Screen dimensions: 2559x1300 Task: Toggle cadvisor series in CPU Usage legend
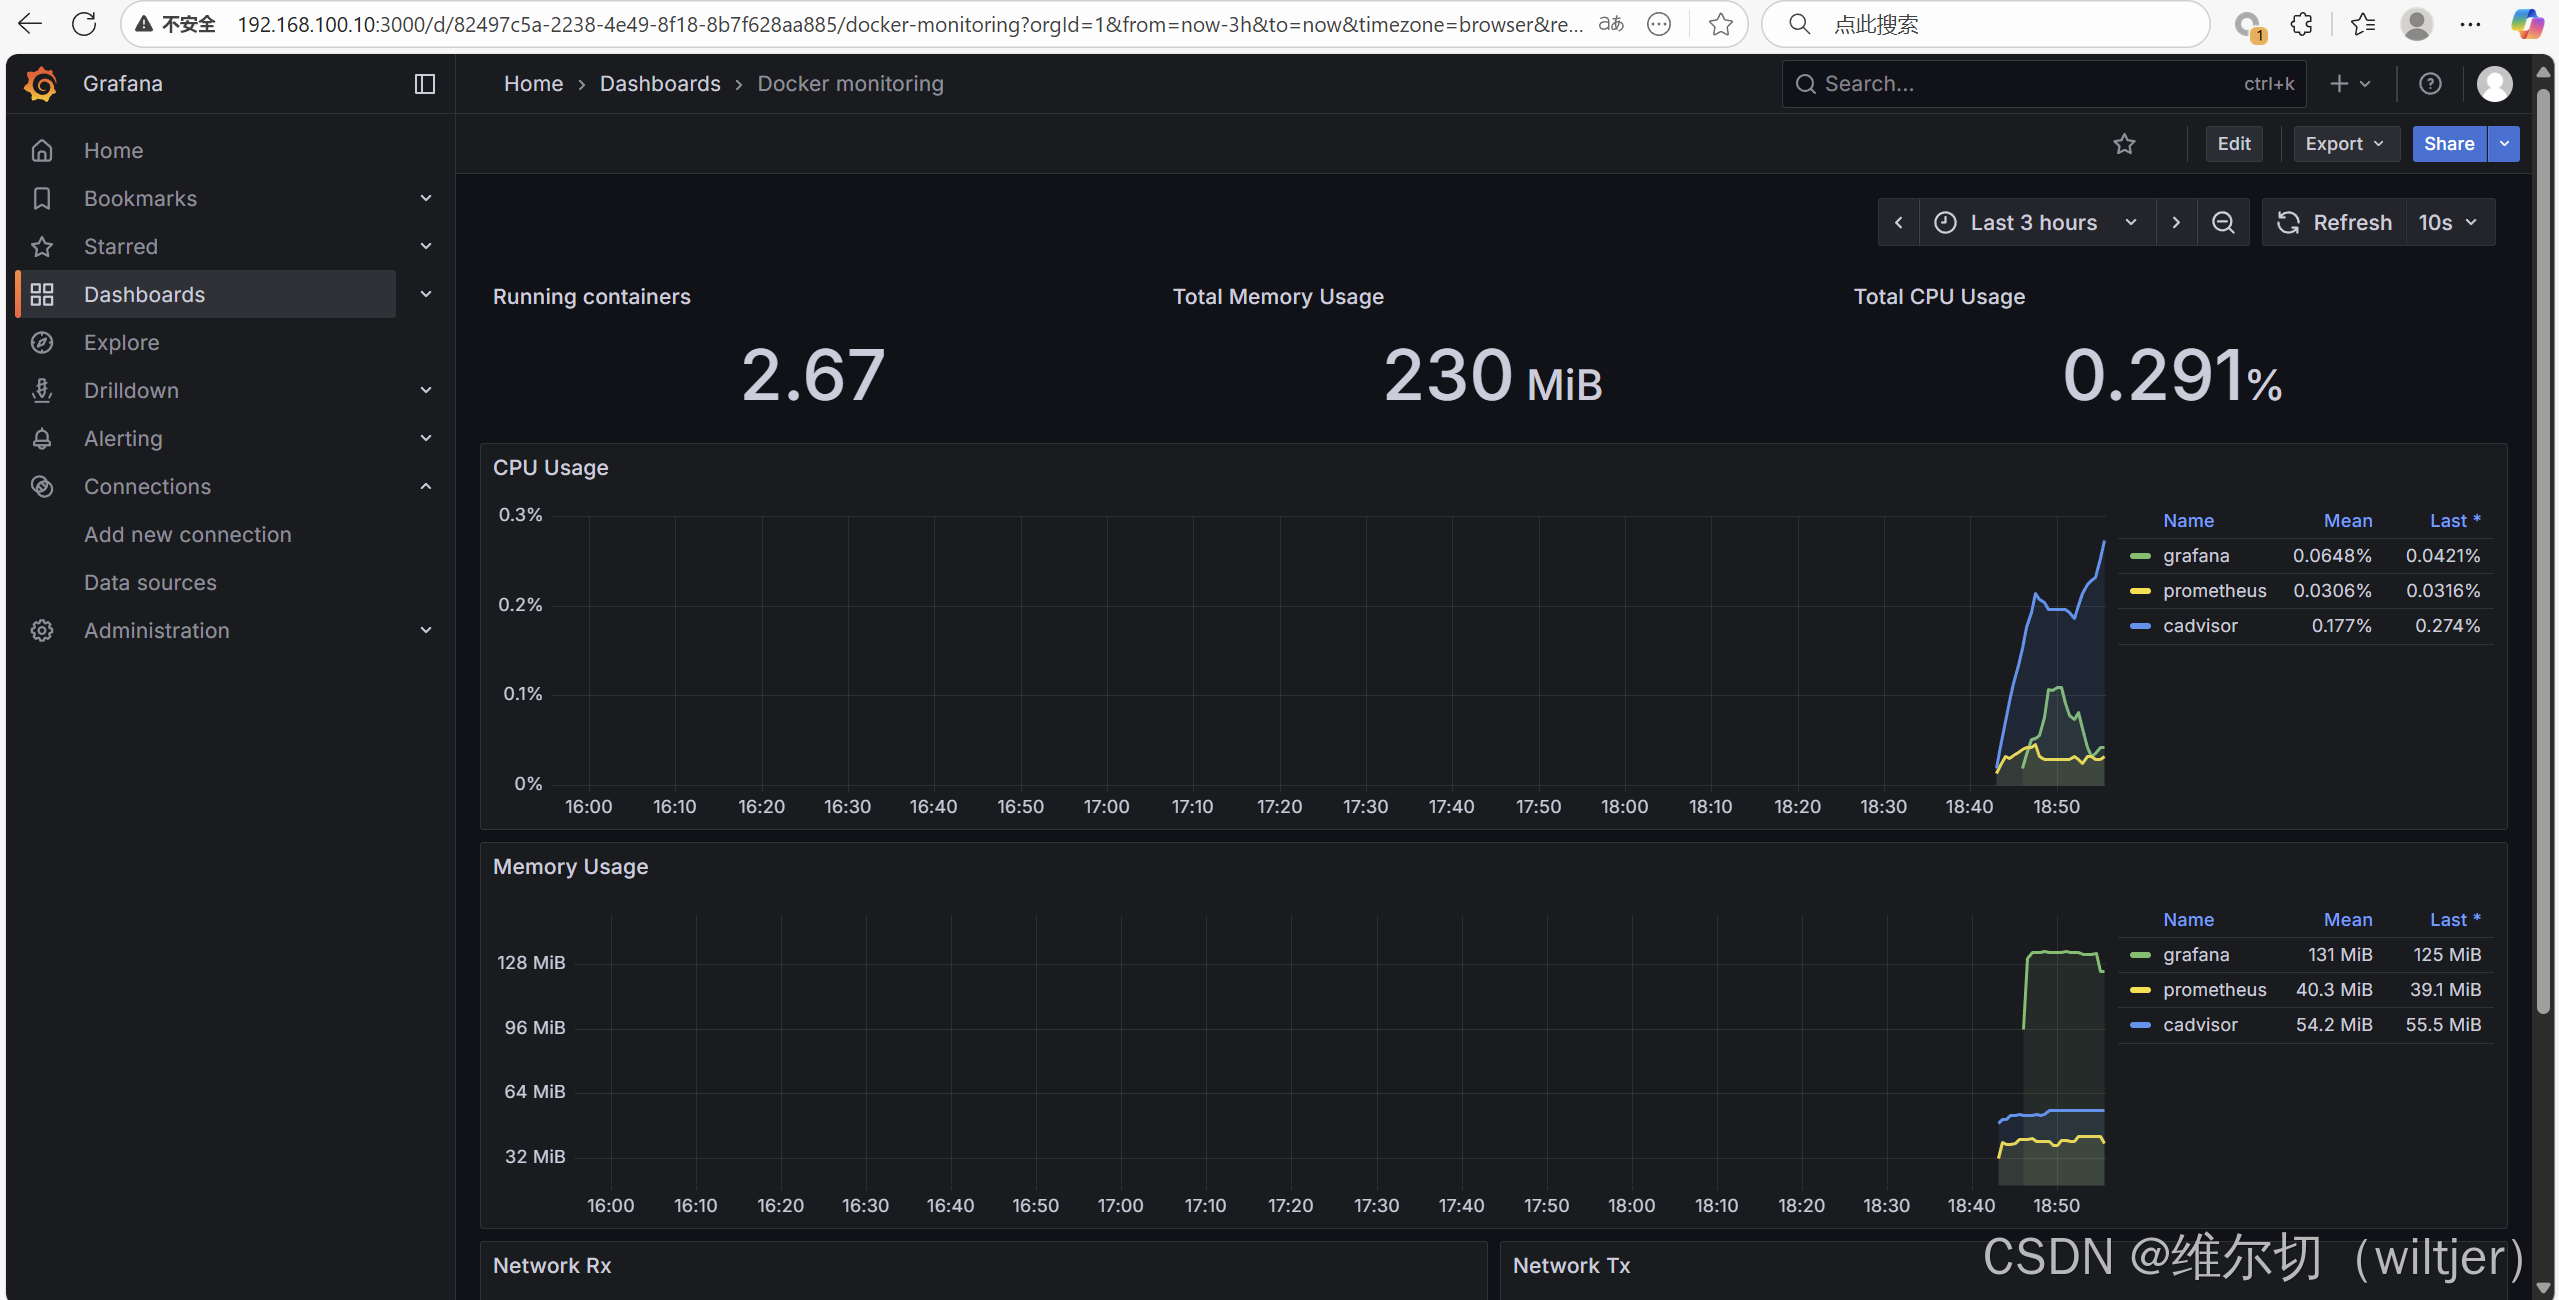[x=2199, y=626]
